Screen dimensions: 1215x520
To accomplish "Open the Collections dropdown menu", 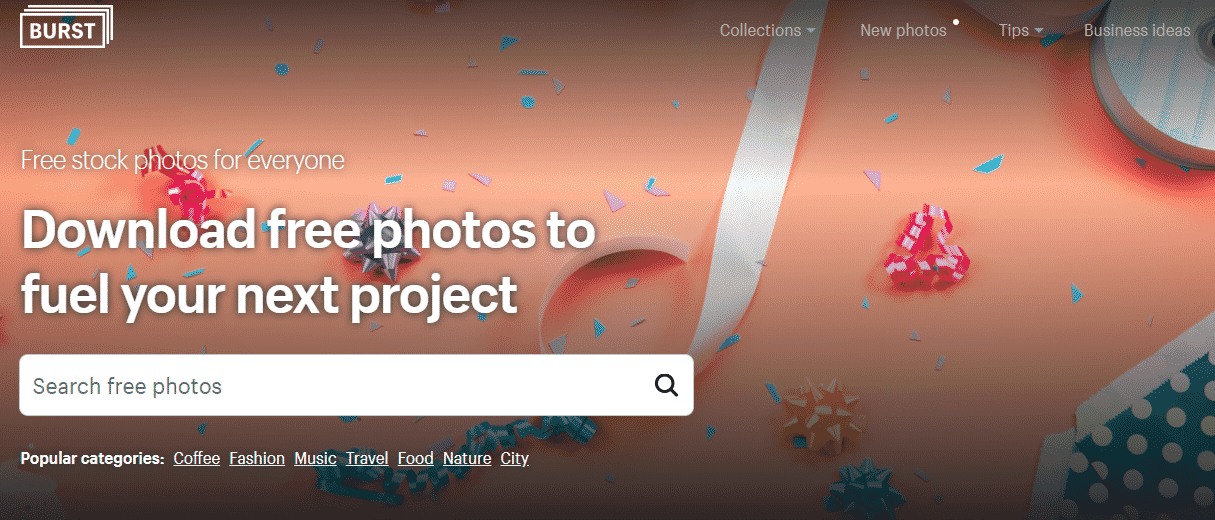I will tap(767, 30).
